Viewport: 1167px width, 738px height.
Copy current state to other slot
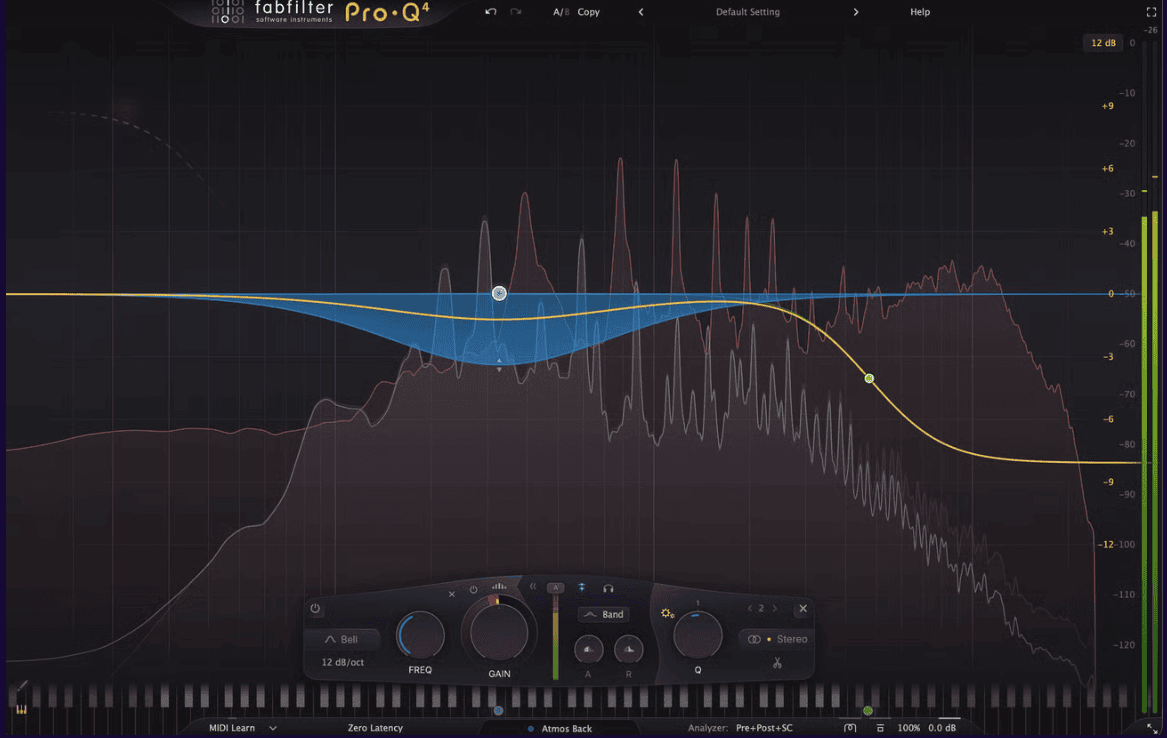click(588, 12)
